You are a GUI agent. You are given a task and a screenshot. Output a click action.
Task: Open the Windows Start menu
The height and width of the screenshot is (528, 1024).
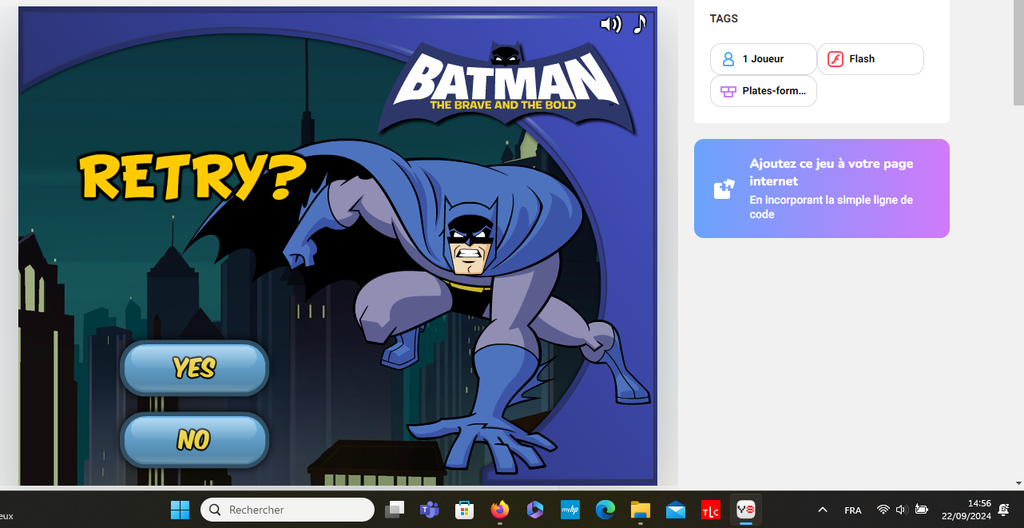click(180, 510)
